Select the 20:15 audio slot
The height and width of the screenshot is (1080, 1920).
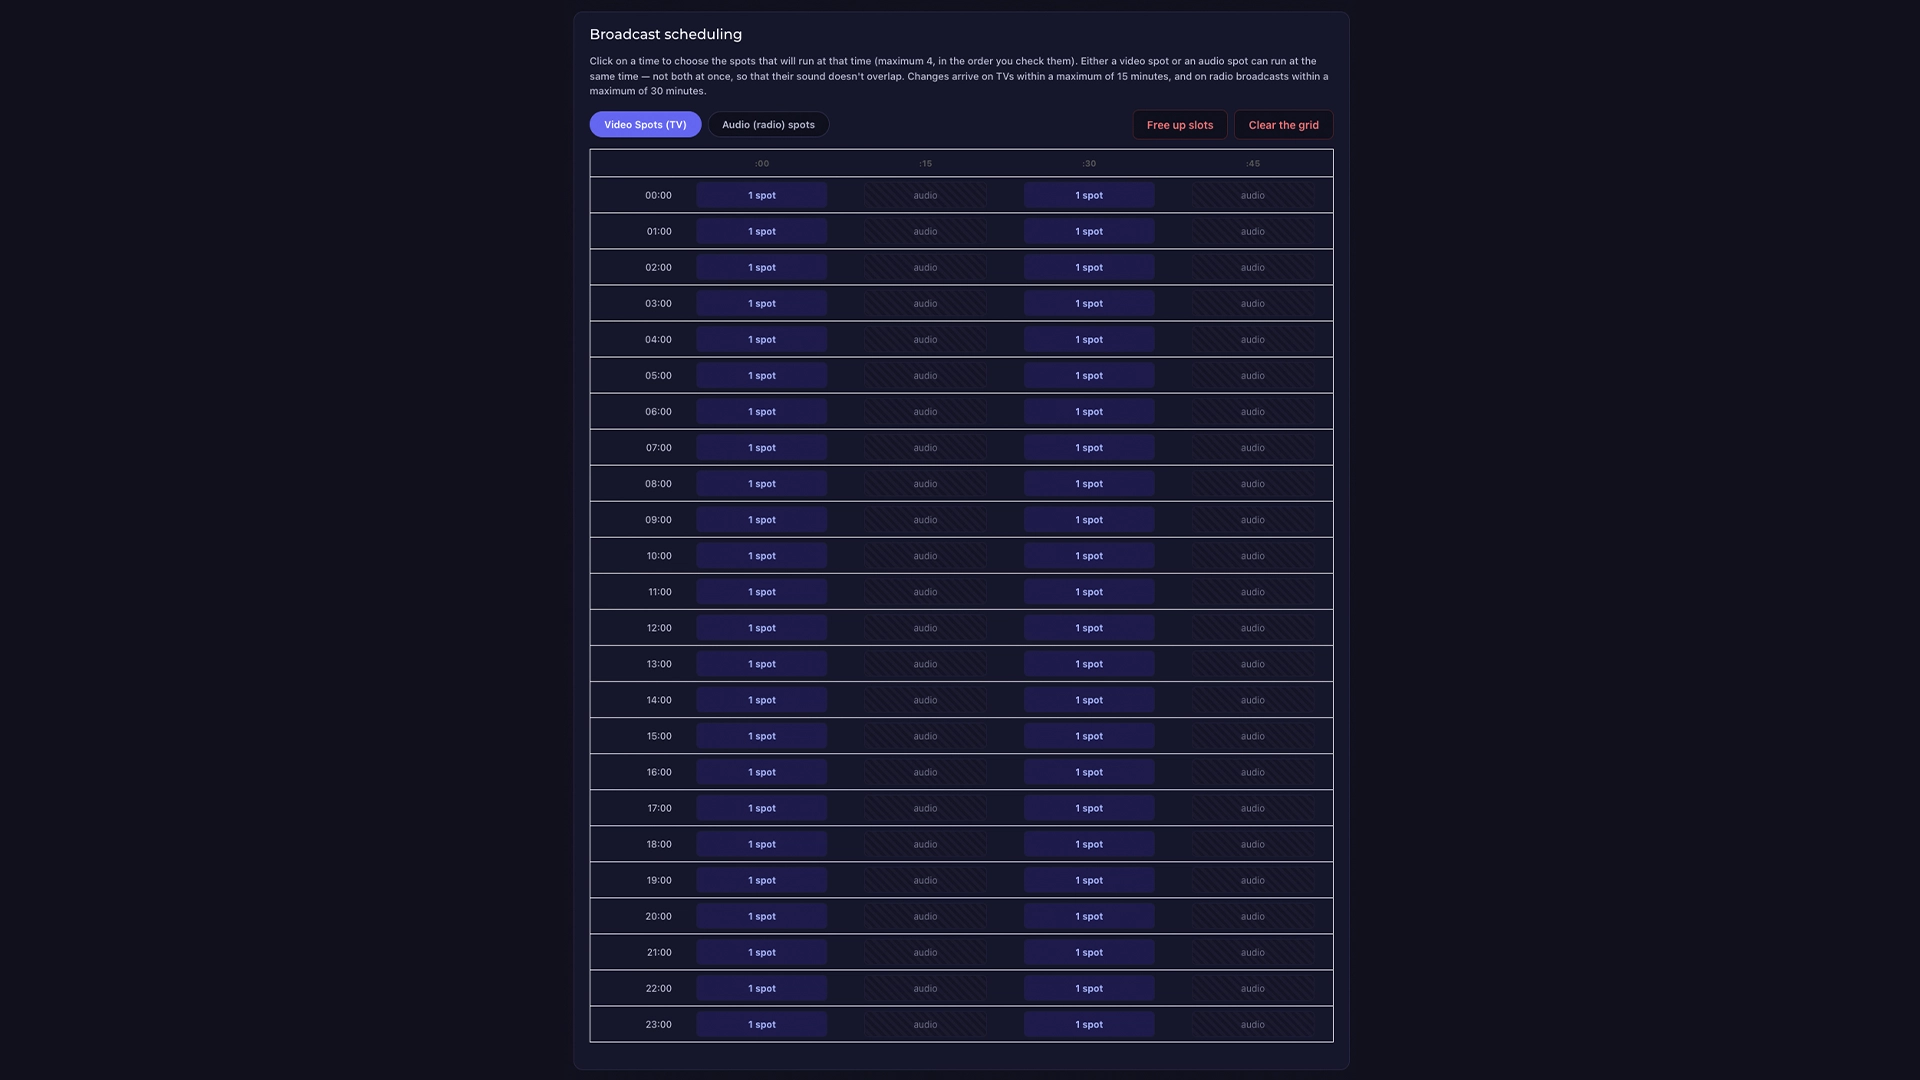point(925,916)
